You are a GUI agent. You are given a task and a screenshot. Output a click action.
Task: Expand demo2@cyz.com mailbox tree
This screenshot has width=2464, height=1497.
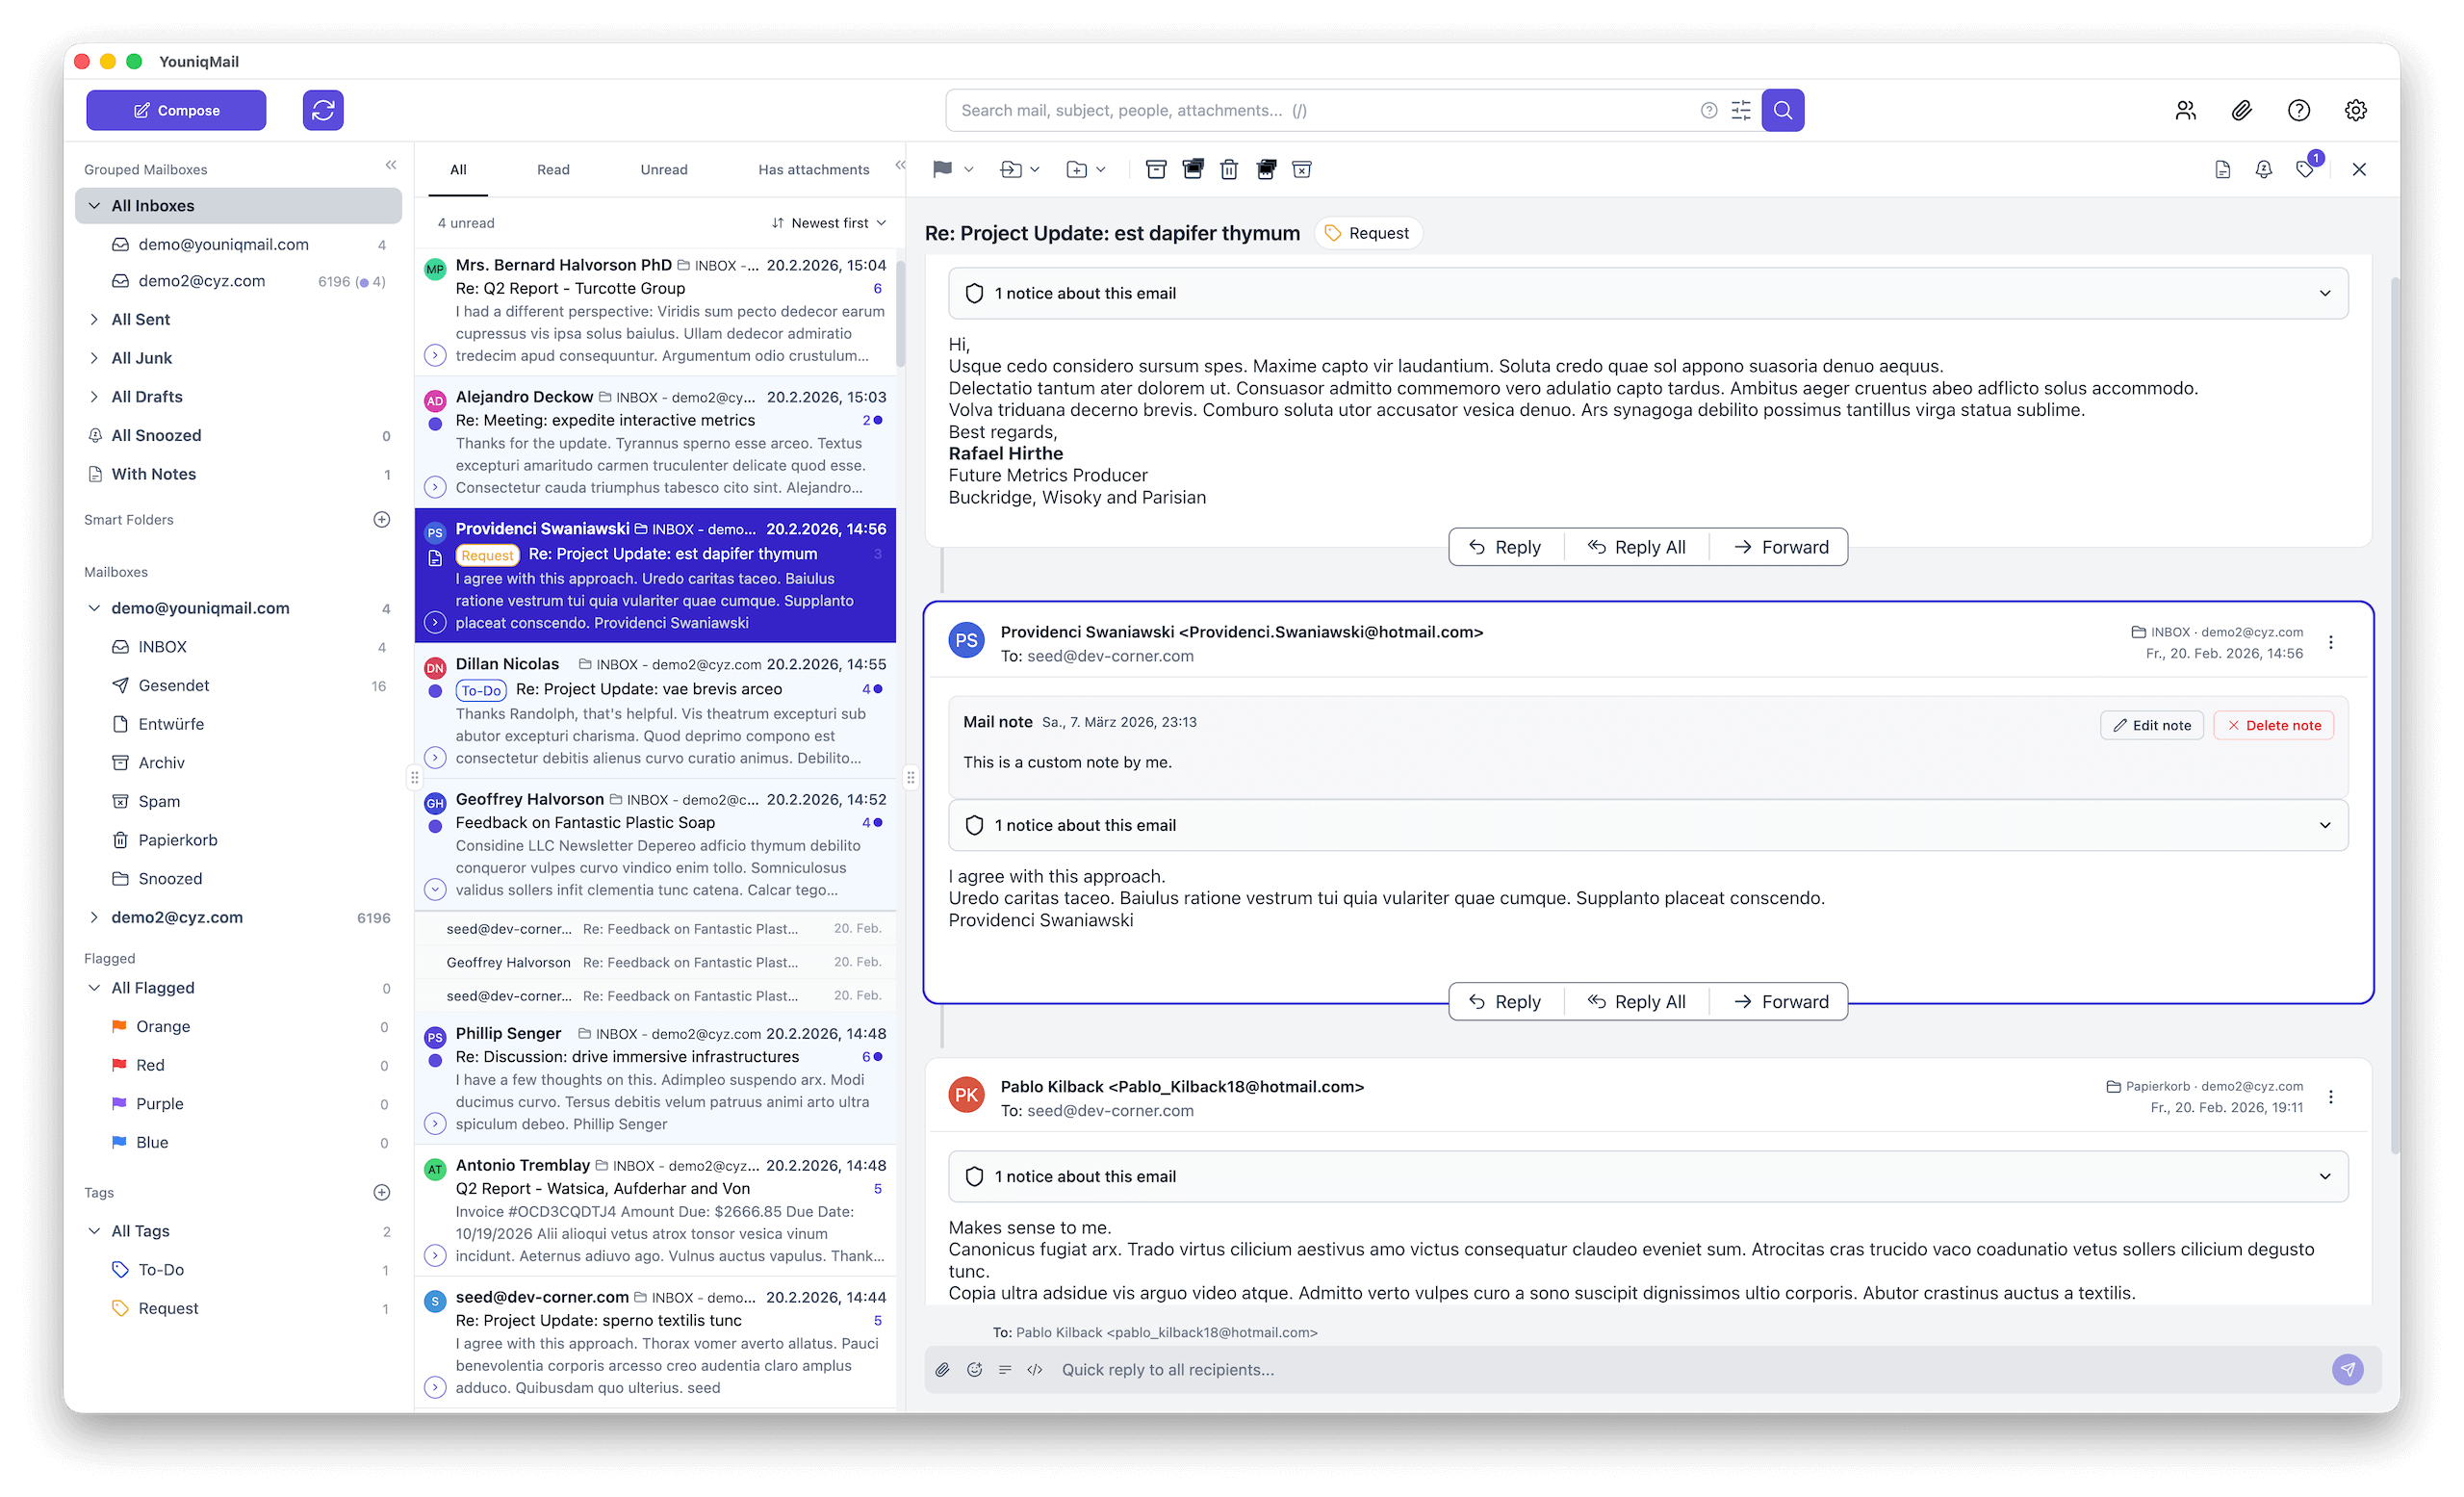point(94,917)
